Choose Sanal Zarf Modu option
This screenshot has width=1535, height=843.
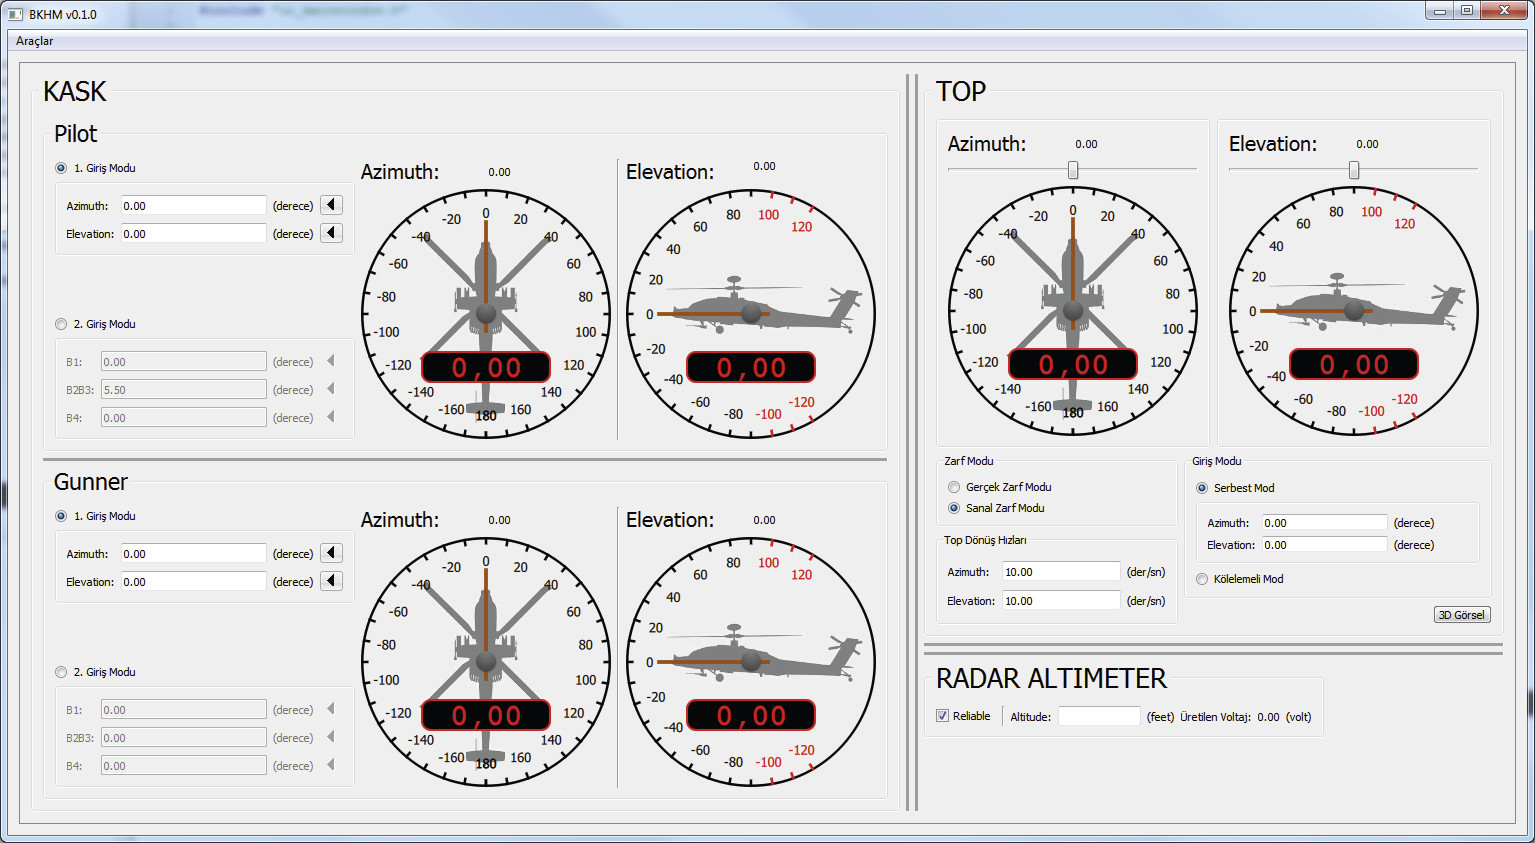(953, 508)
